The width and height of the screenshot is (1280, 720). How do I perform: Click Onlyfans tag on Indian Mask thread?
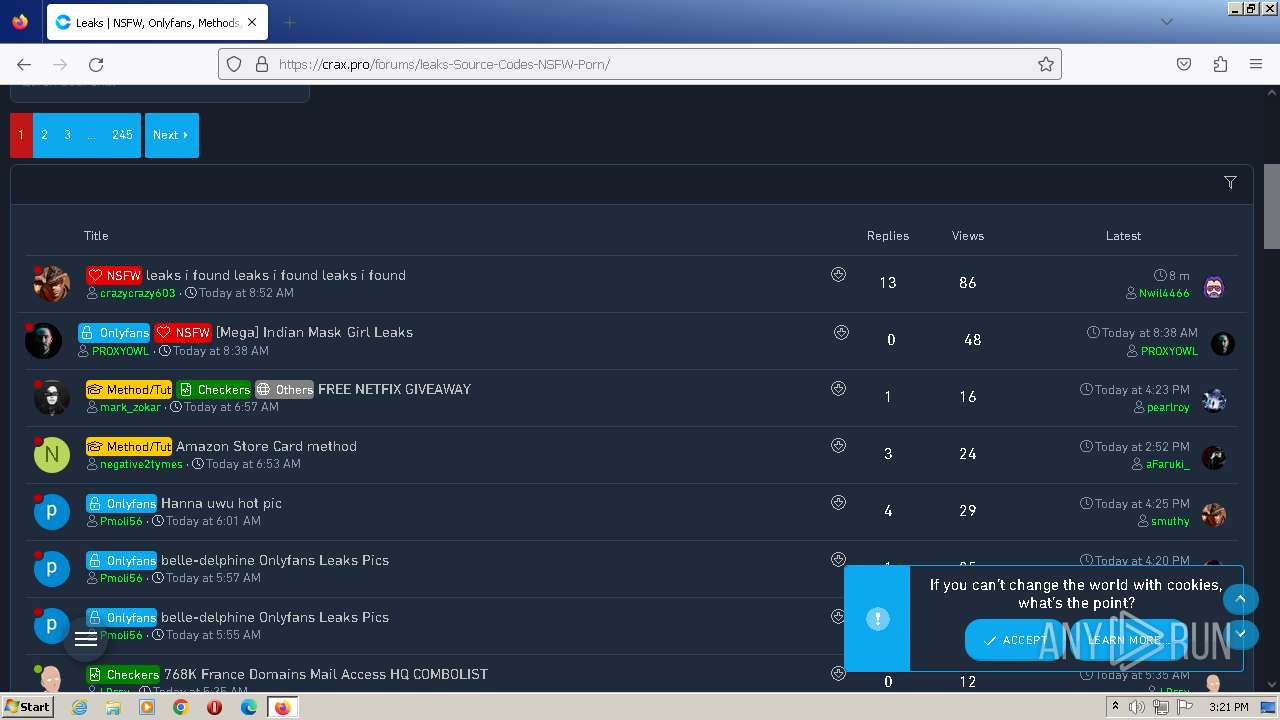(x=114, y=332)
